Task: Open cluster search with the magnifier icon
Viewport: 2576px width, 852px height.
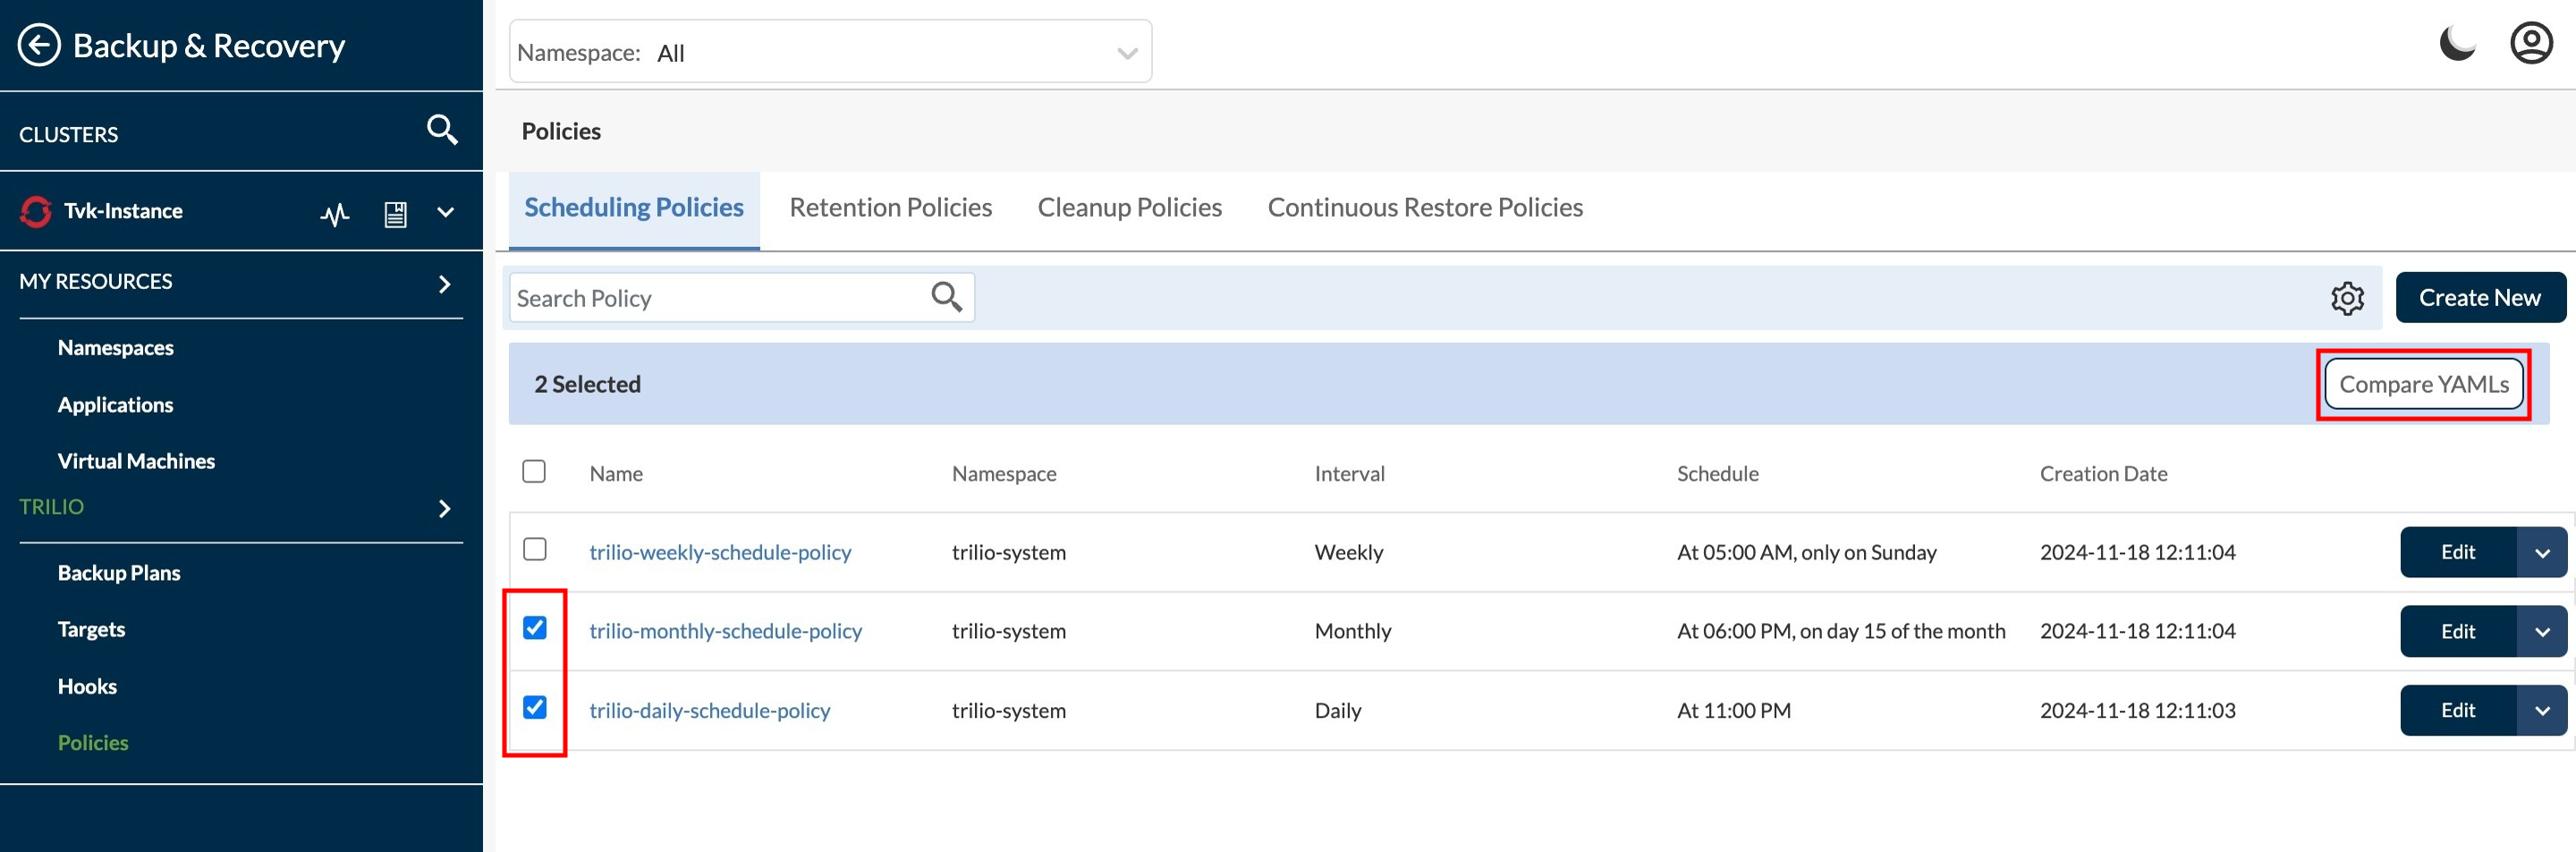Action: 442,130
